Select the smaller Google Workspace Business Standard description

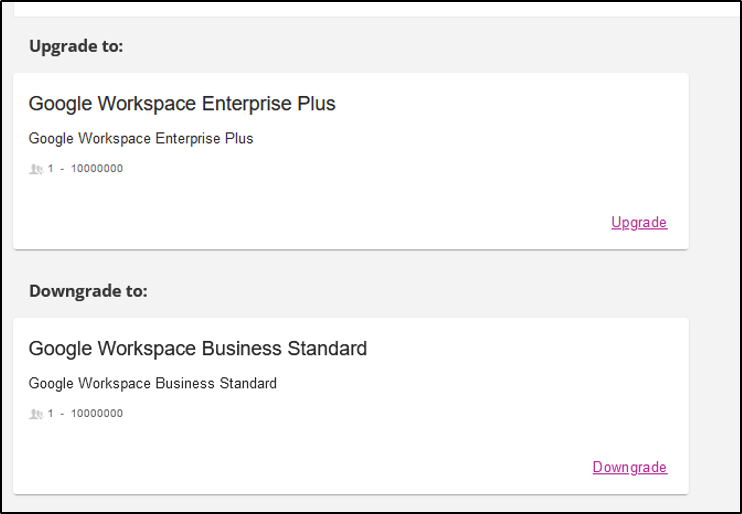pyautogui.click(x=153, y=383)
